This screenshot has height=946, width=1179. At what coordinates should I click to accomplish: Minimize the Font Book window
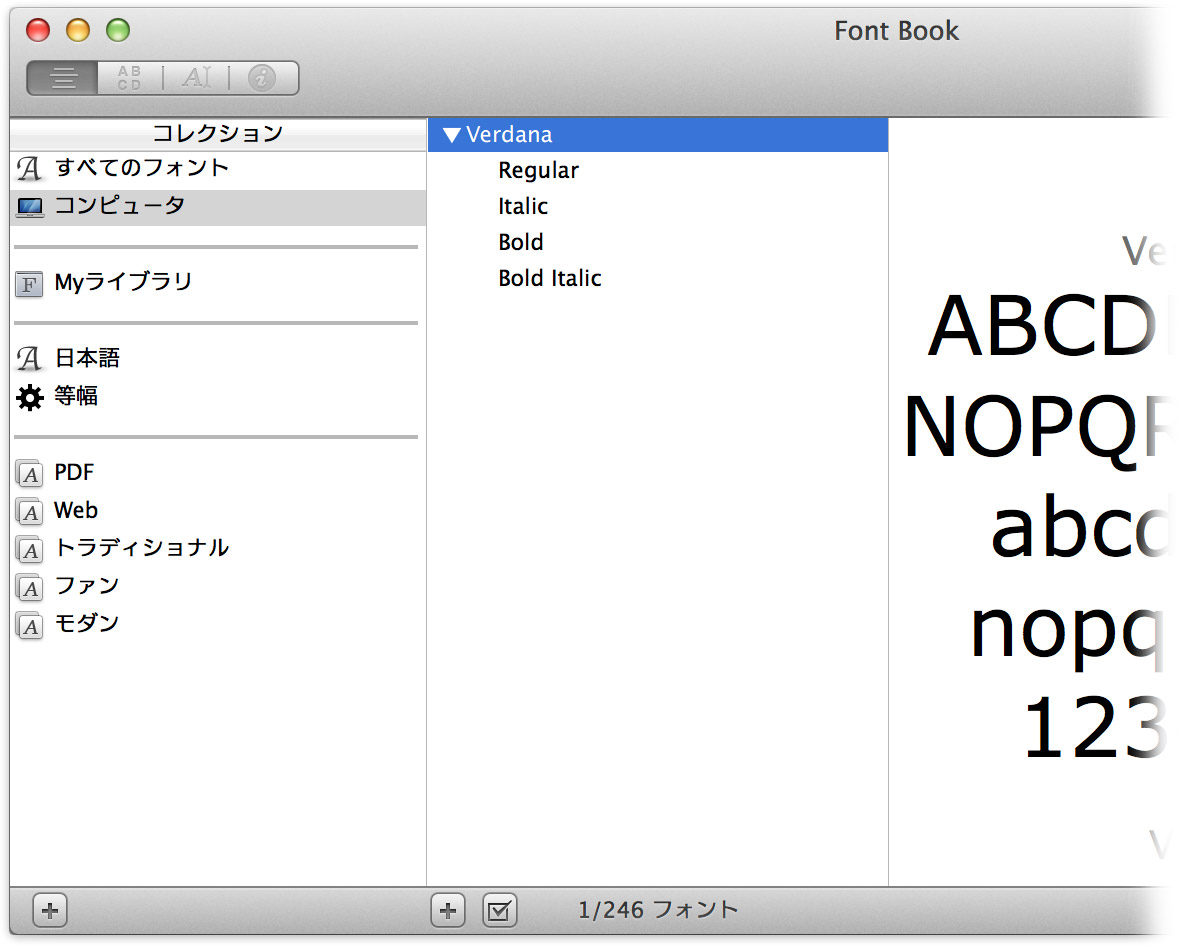77,30
